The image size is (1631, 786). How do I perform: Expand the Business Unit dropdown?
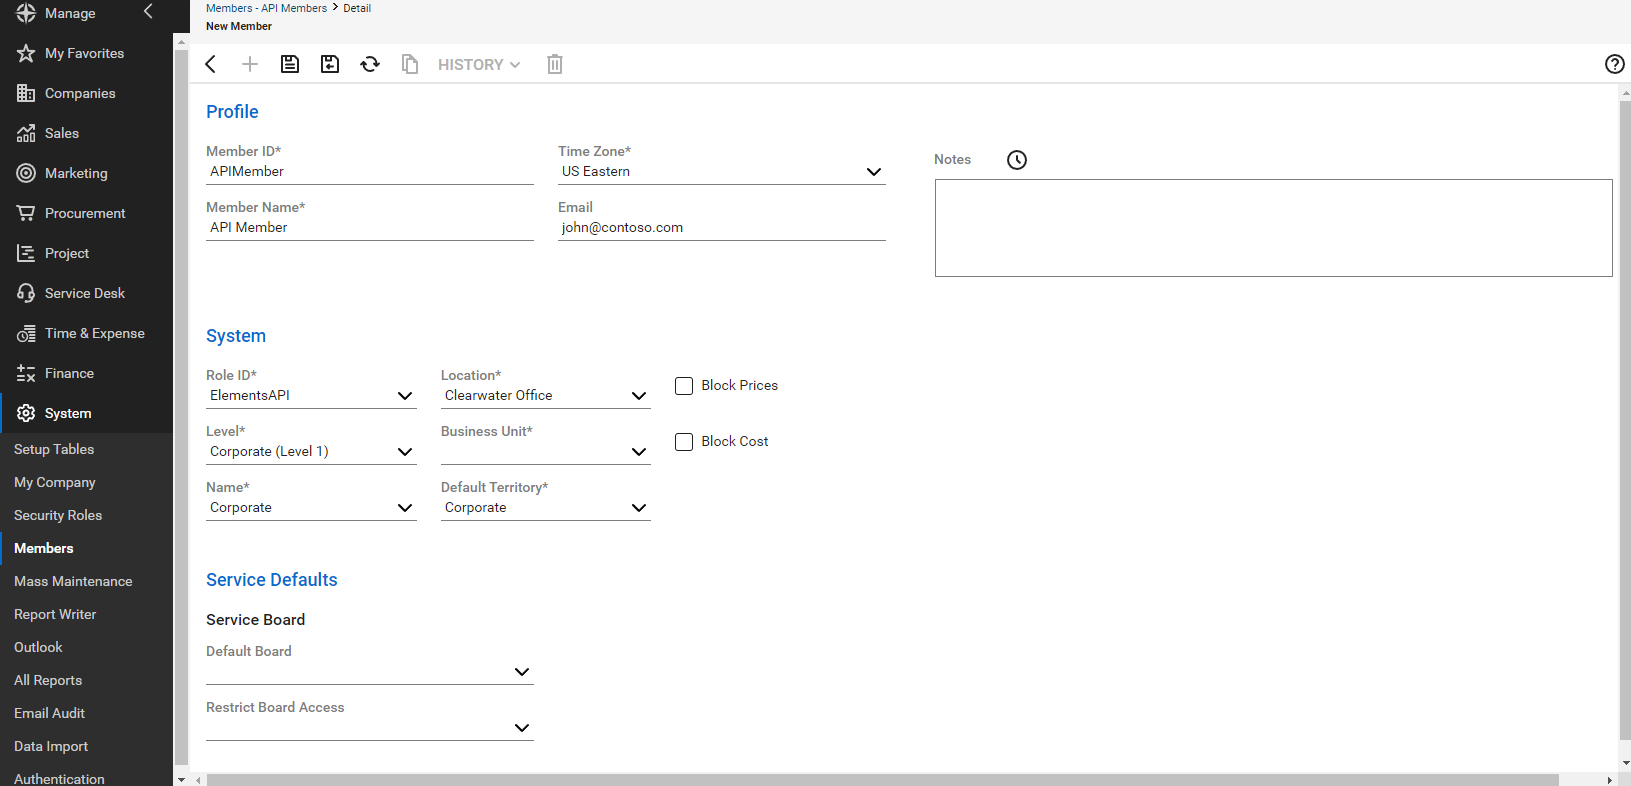[639, 452]
